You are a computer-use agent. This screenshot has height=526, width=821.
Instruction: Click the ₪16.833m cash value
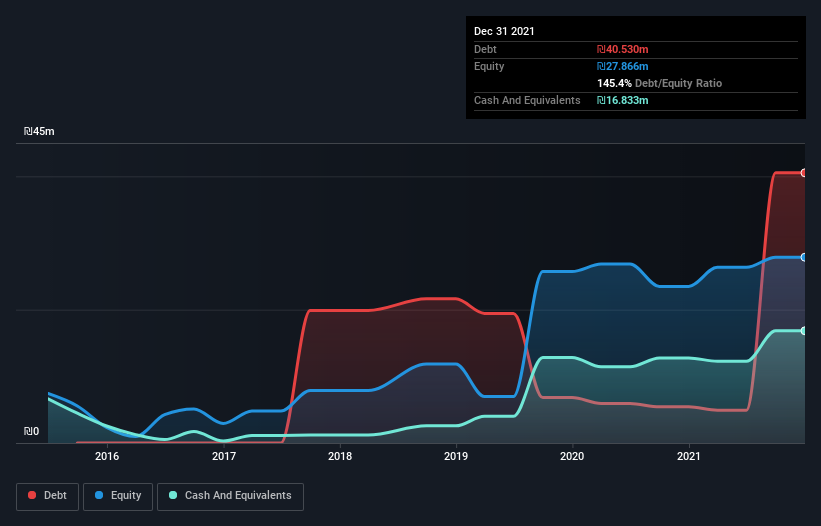623,100
